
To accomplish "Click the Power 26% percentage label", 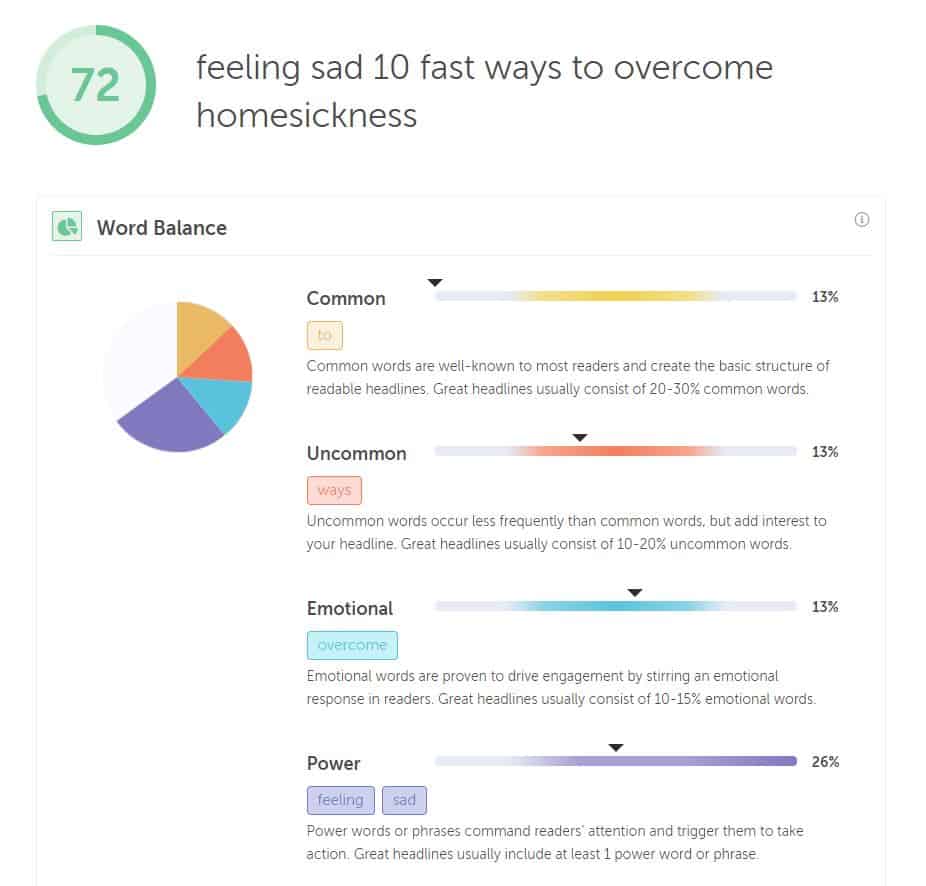I will click(x=825, y=762).
